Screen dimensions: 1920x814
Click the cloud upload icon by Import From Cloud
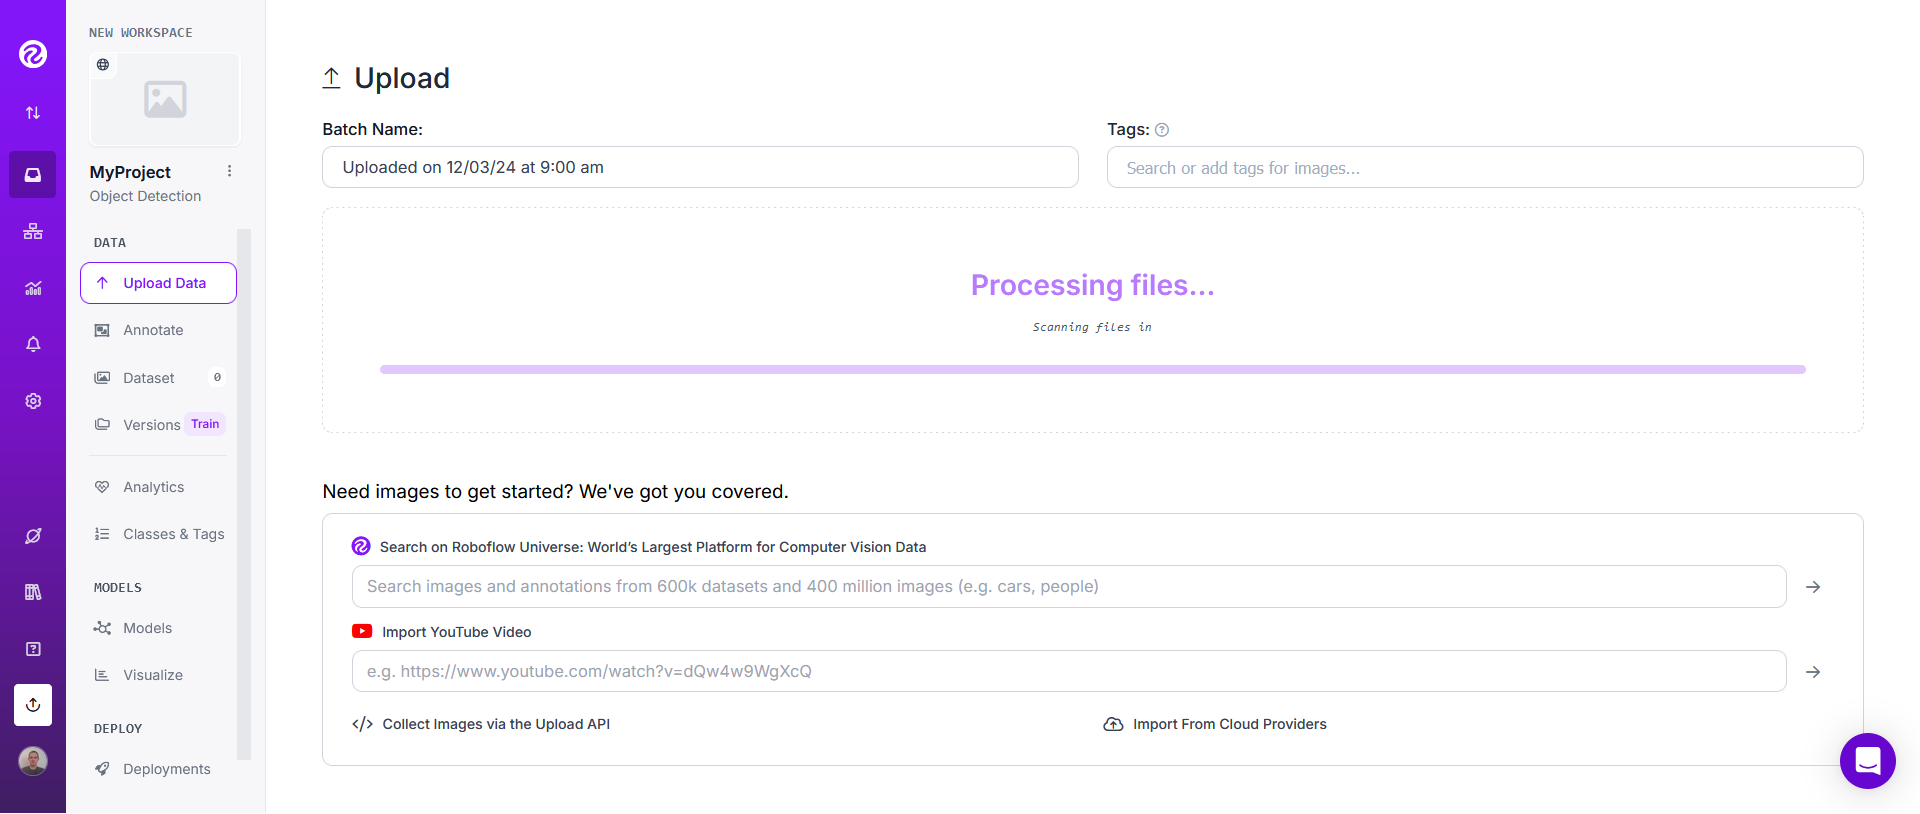1113,724
